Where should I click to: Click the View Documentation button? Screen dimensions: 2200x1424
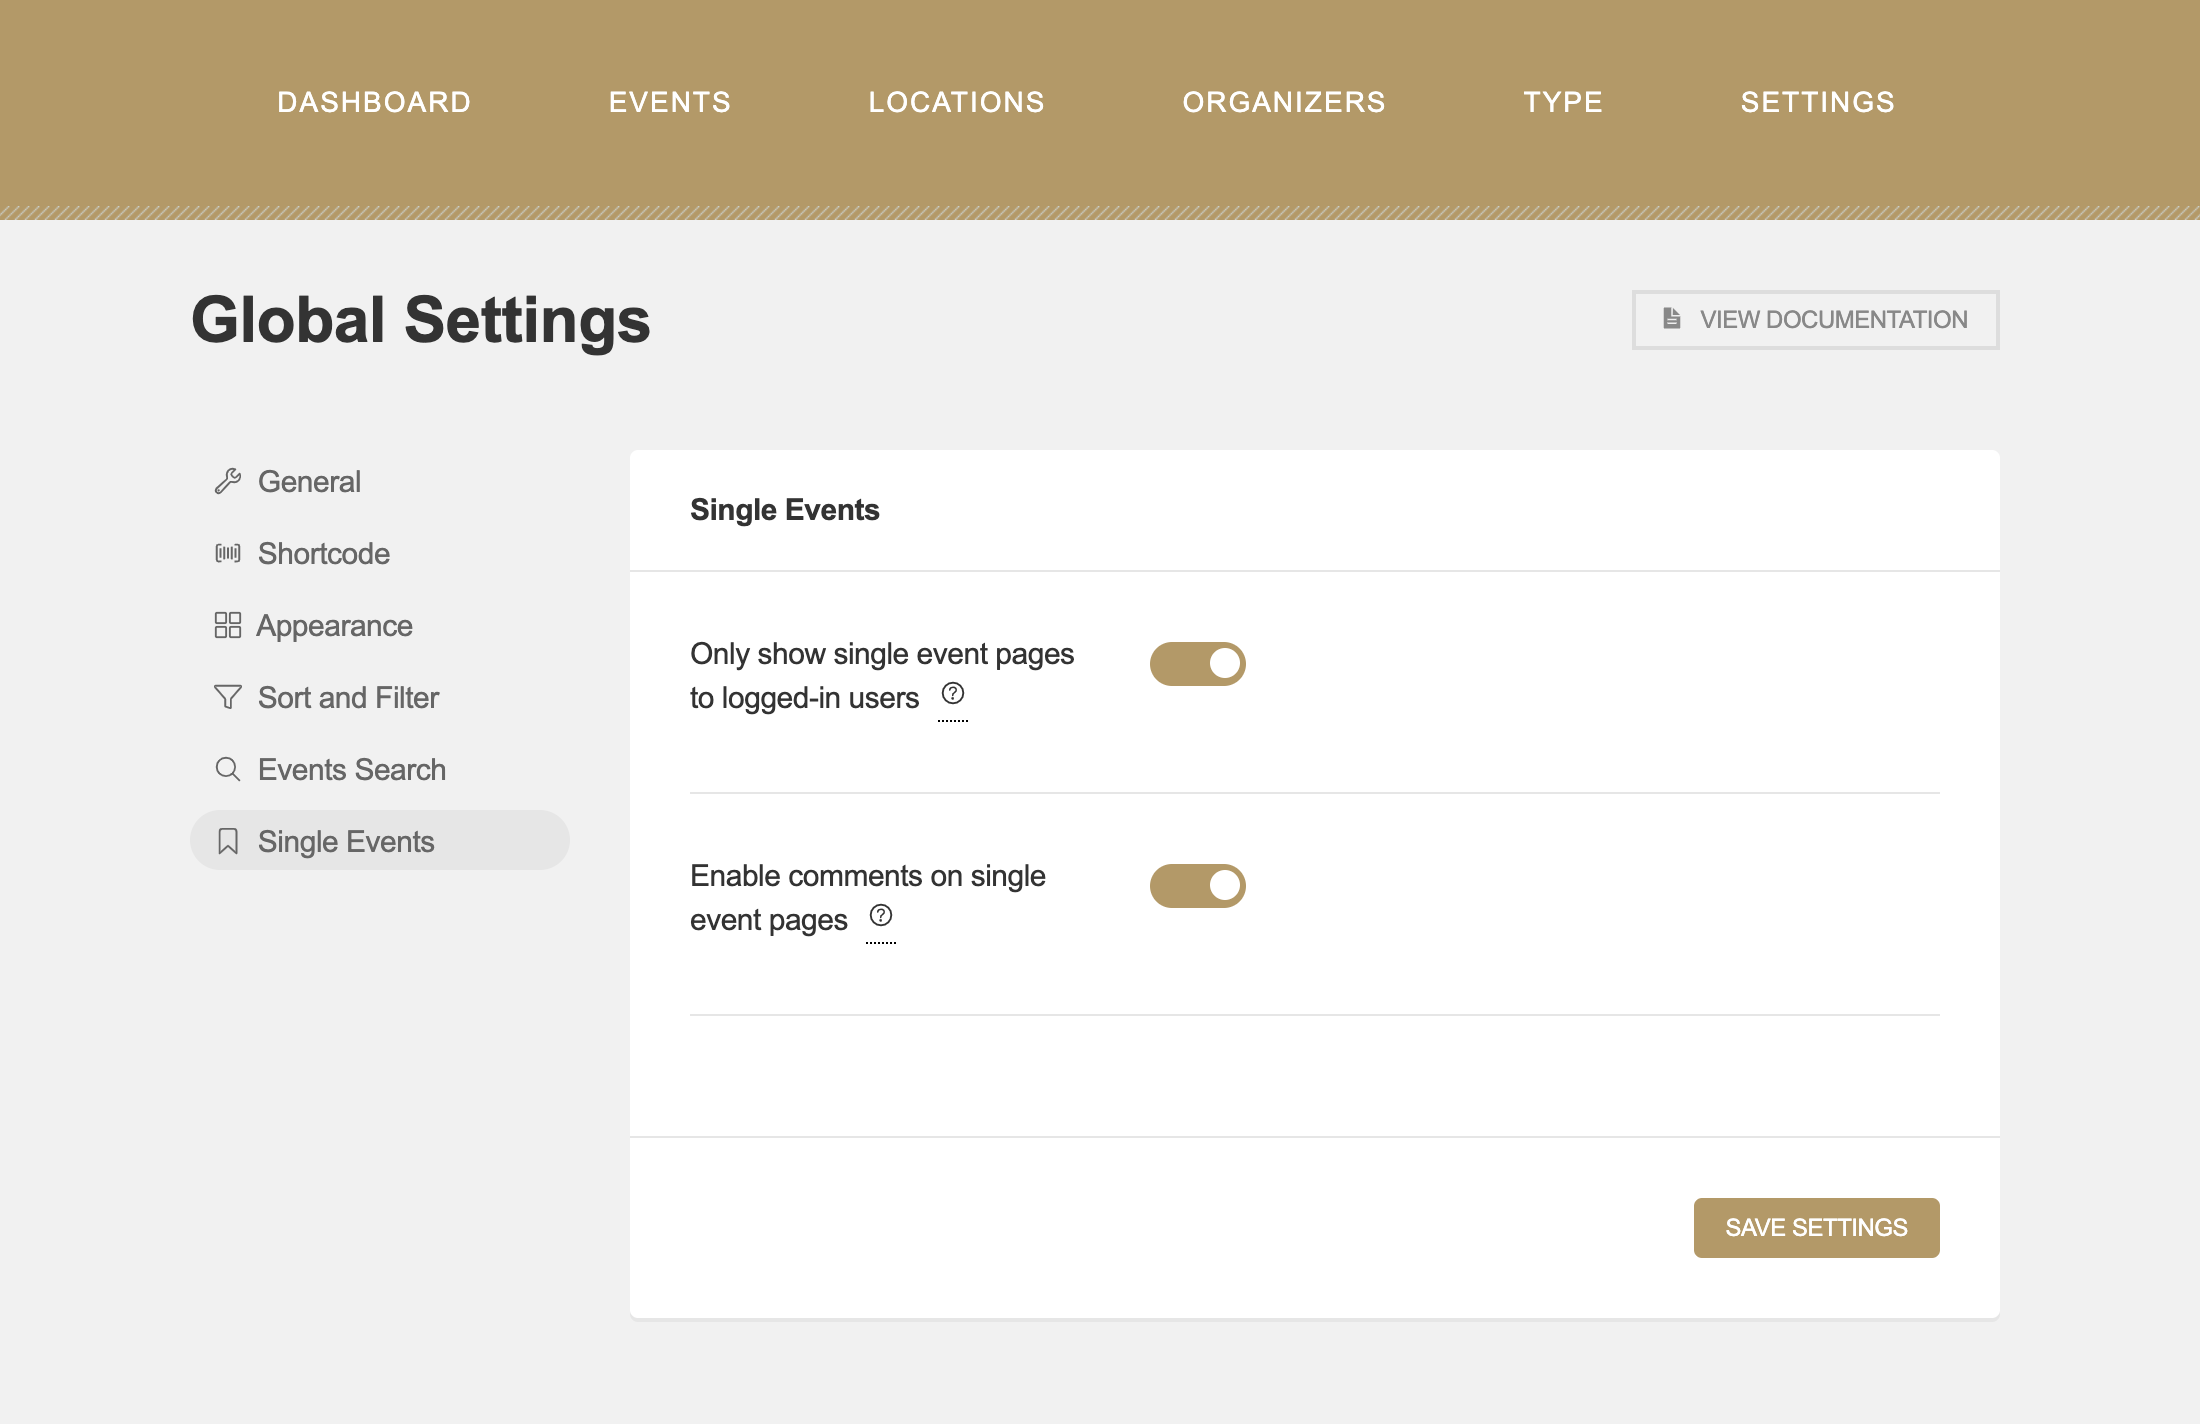[1815, 320]
